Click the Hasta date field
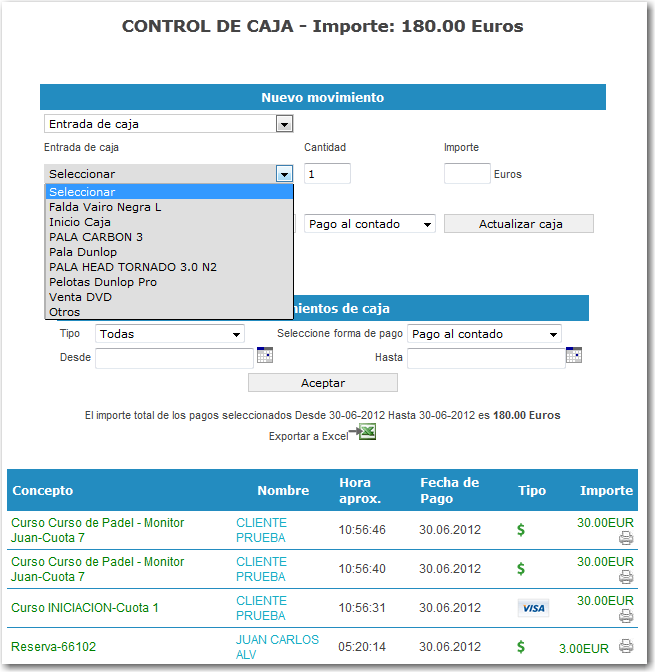The width and height of the screenshot is (655, 672). click(x=486, y=358)
